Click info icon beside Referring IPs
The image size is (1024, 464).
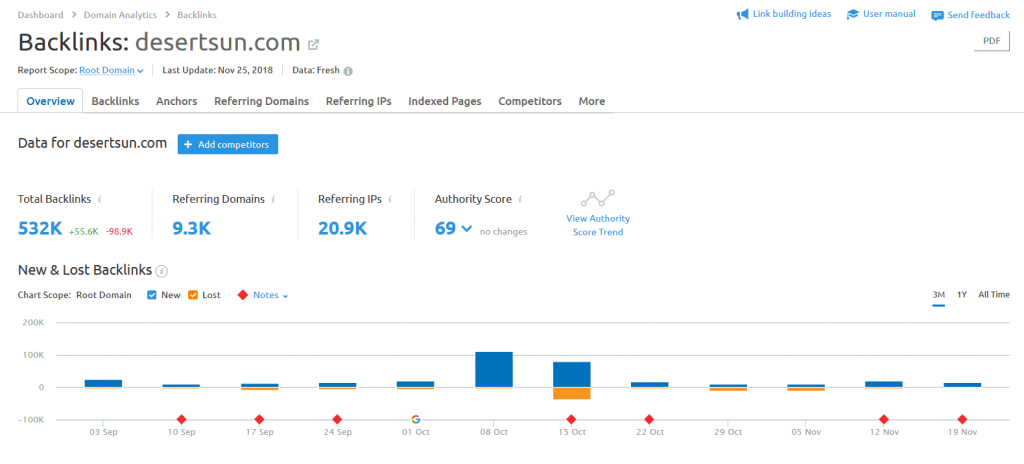coord(390,199)
